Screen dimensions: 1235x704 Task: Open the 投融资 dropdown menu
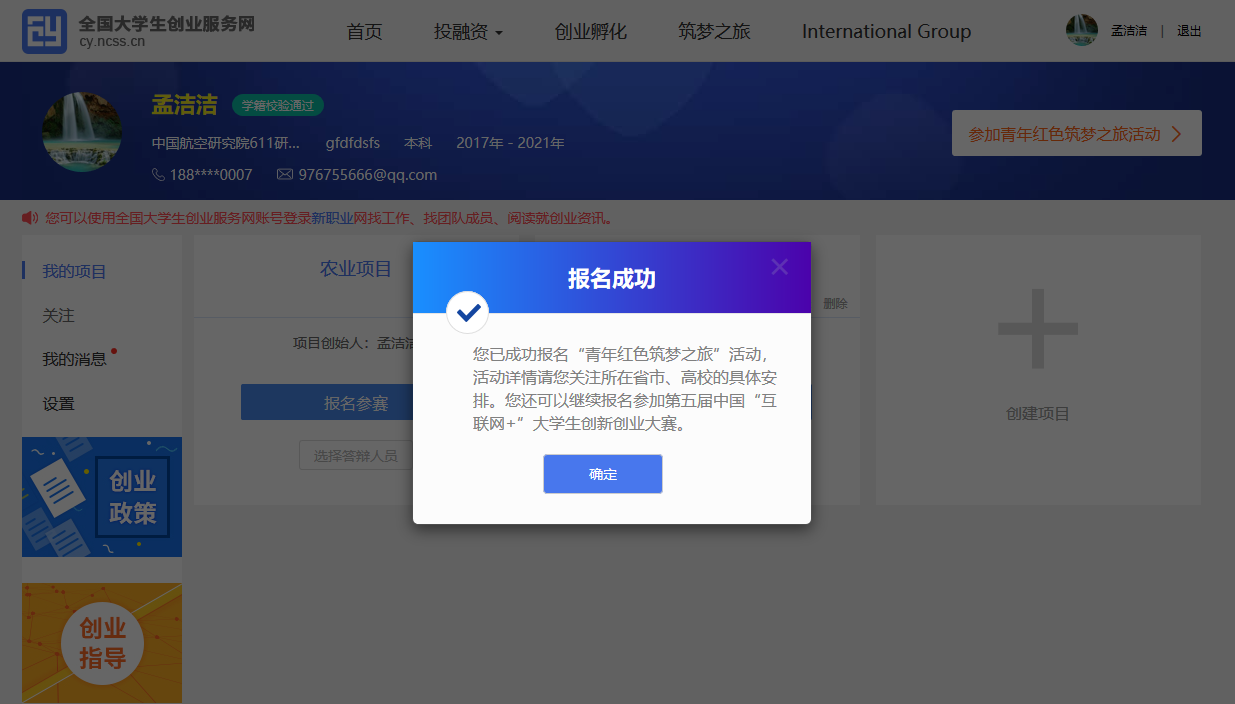point(468,32)
